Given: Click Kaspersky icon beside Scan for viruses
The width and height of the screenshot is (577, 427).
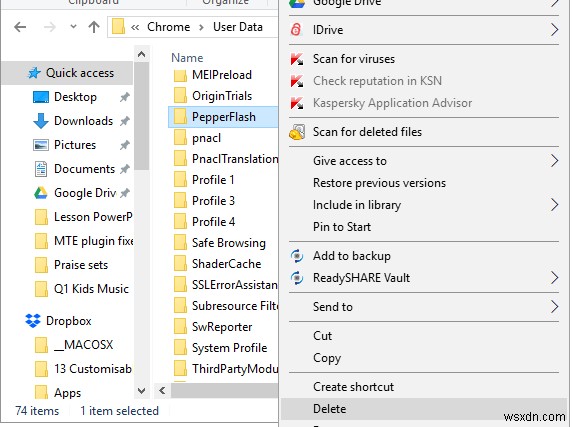Looking at the screenshot, I should tap(297, 59).
